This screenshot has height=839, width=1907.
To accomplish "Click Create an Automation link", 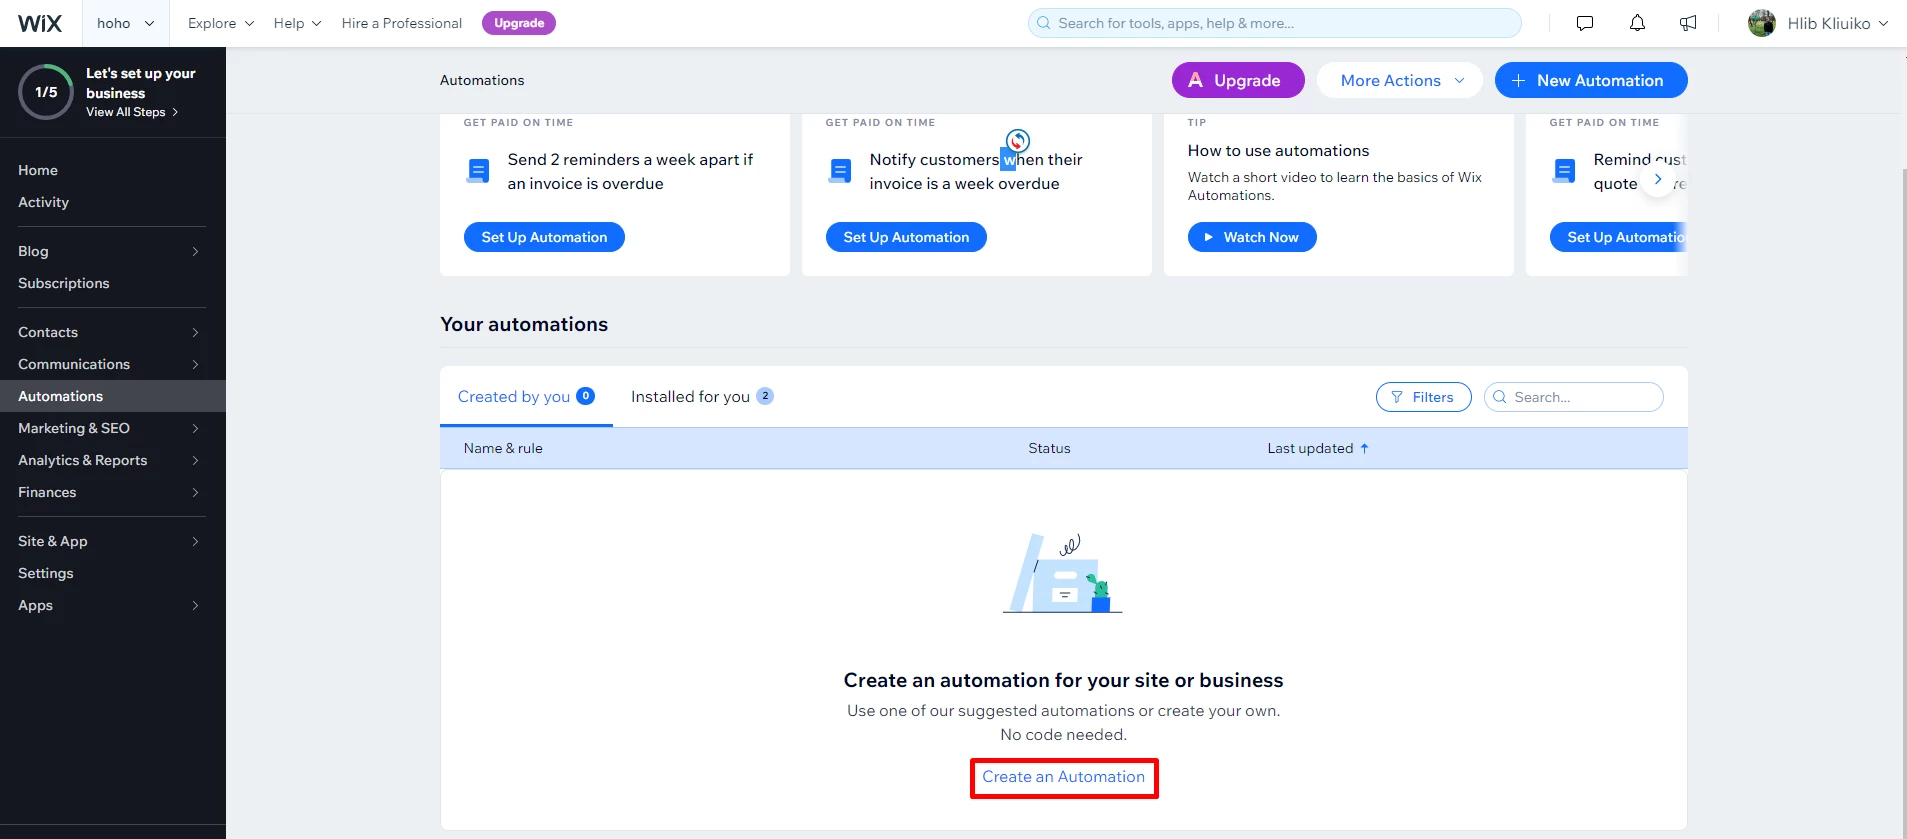I will [x=1063, y=777].
